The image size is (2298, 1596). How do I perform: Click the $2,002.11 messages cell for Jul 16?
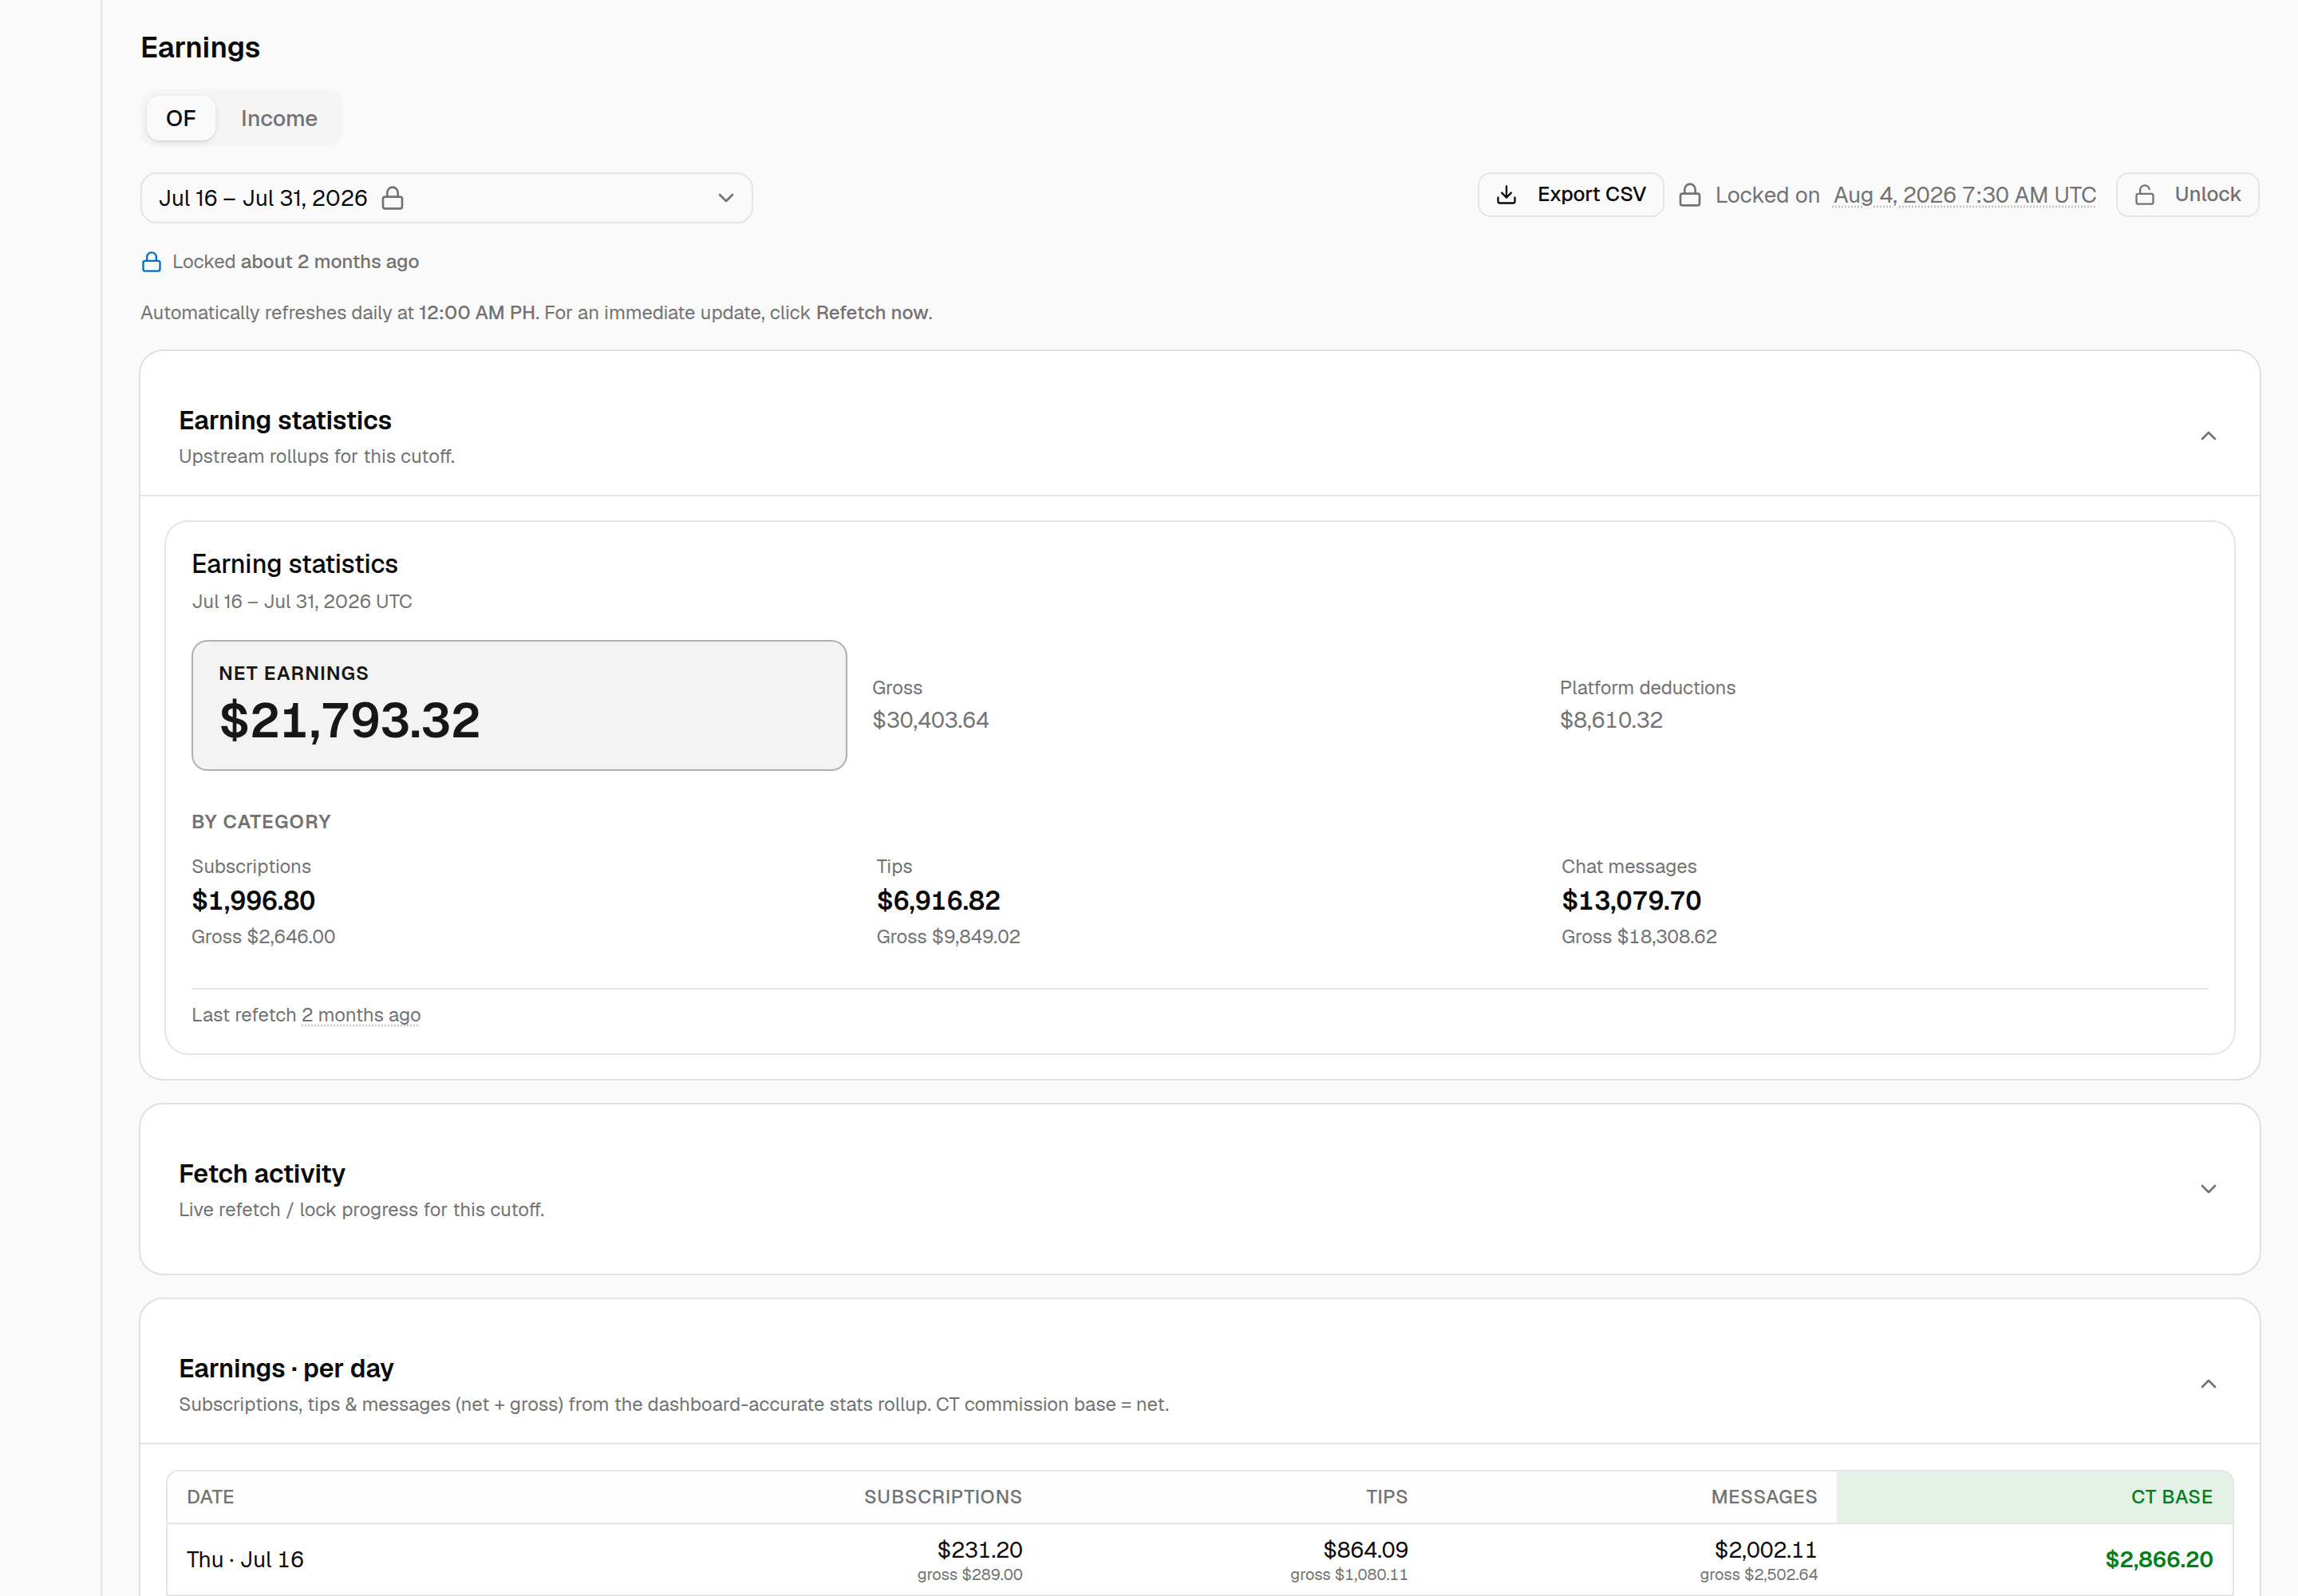pyautogui.click(x=1765, y=1550)
